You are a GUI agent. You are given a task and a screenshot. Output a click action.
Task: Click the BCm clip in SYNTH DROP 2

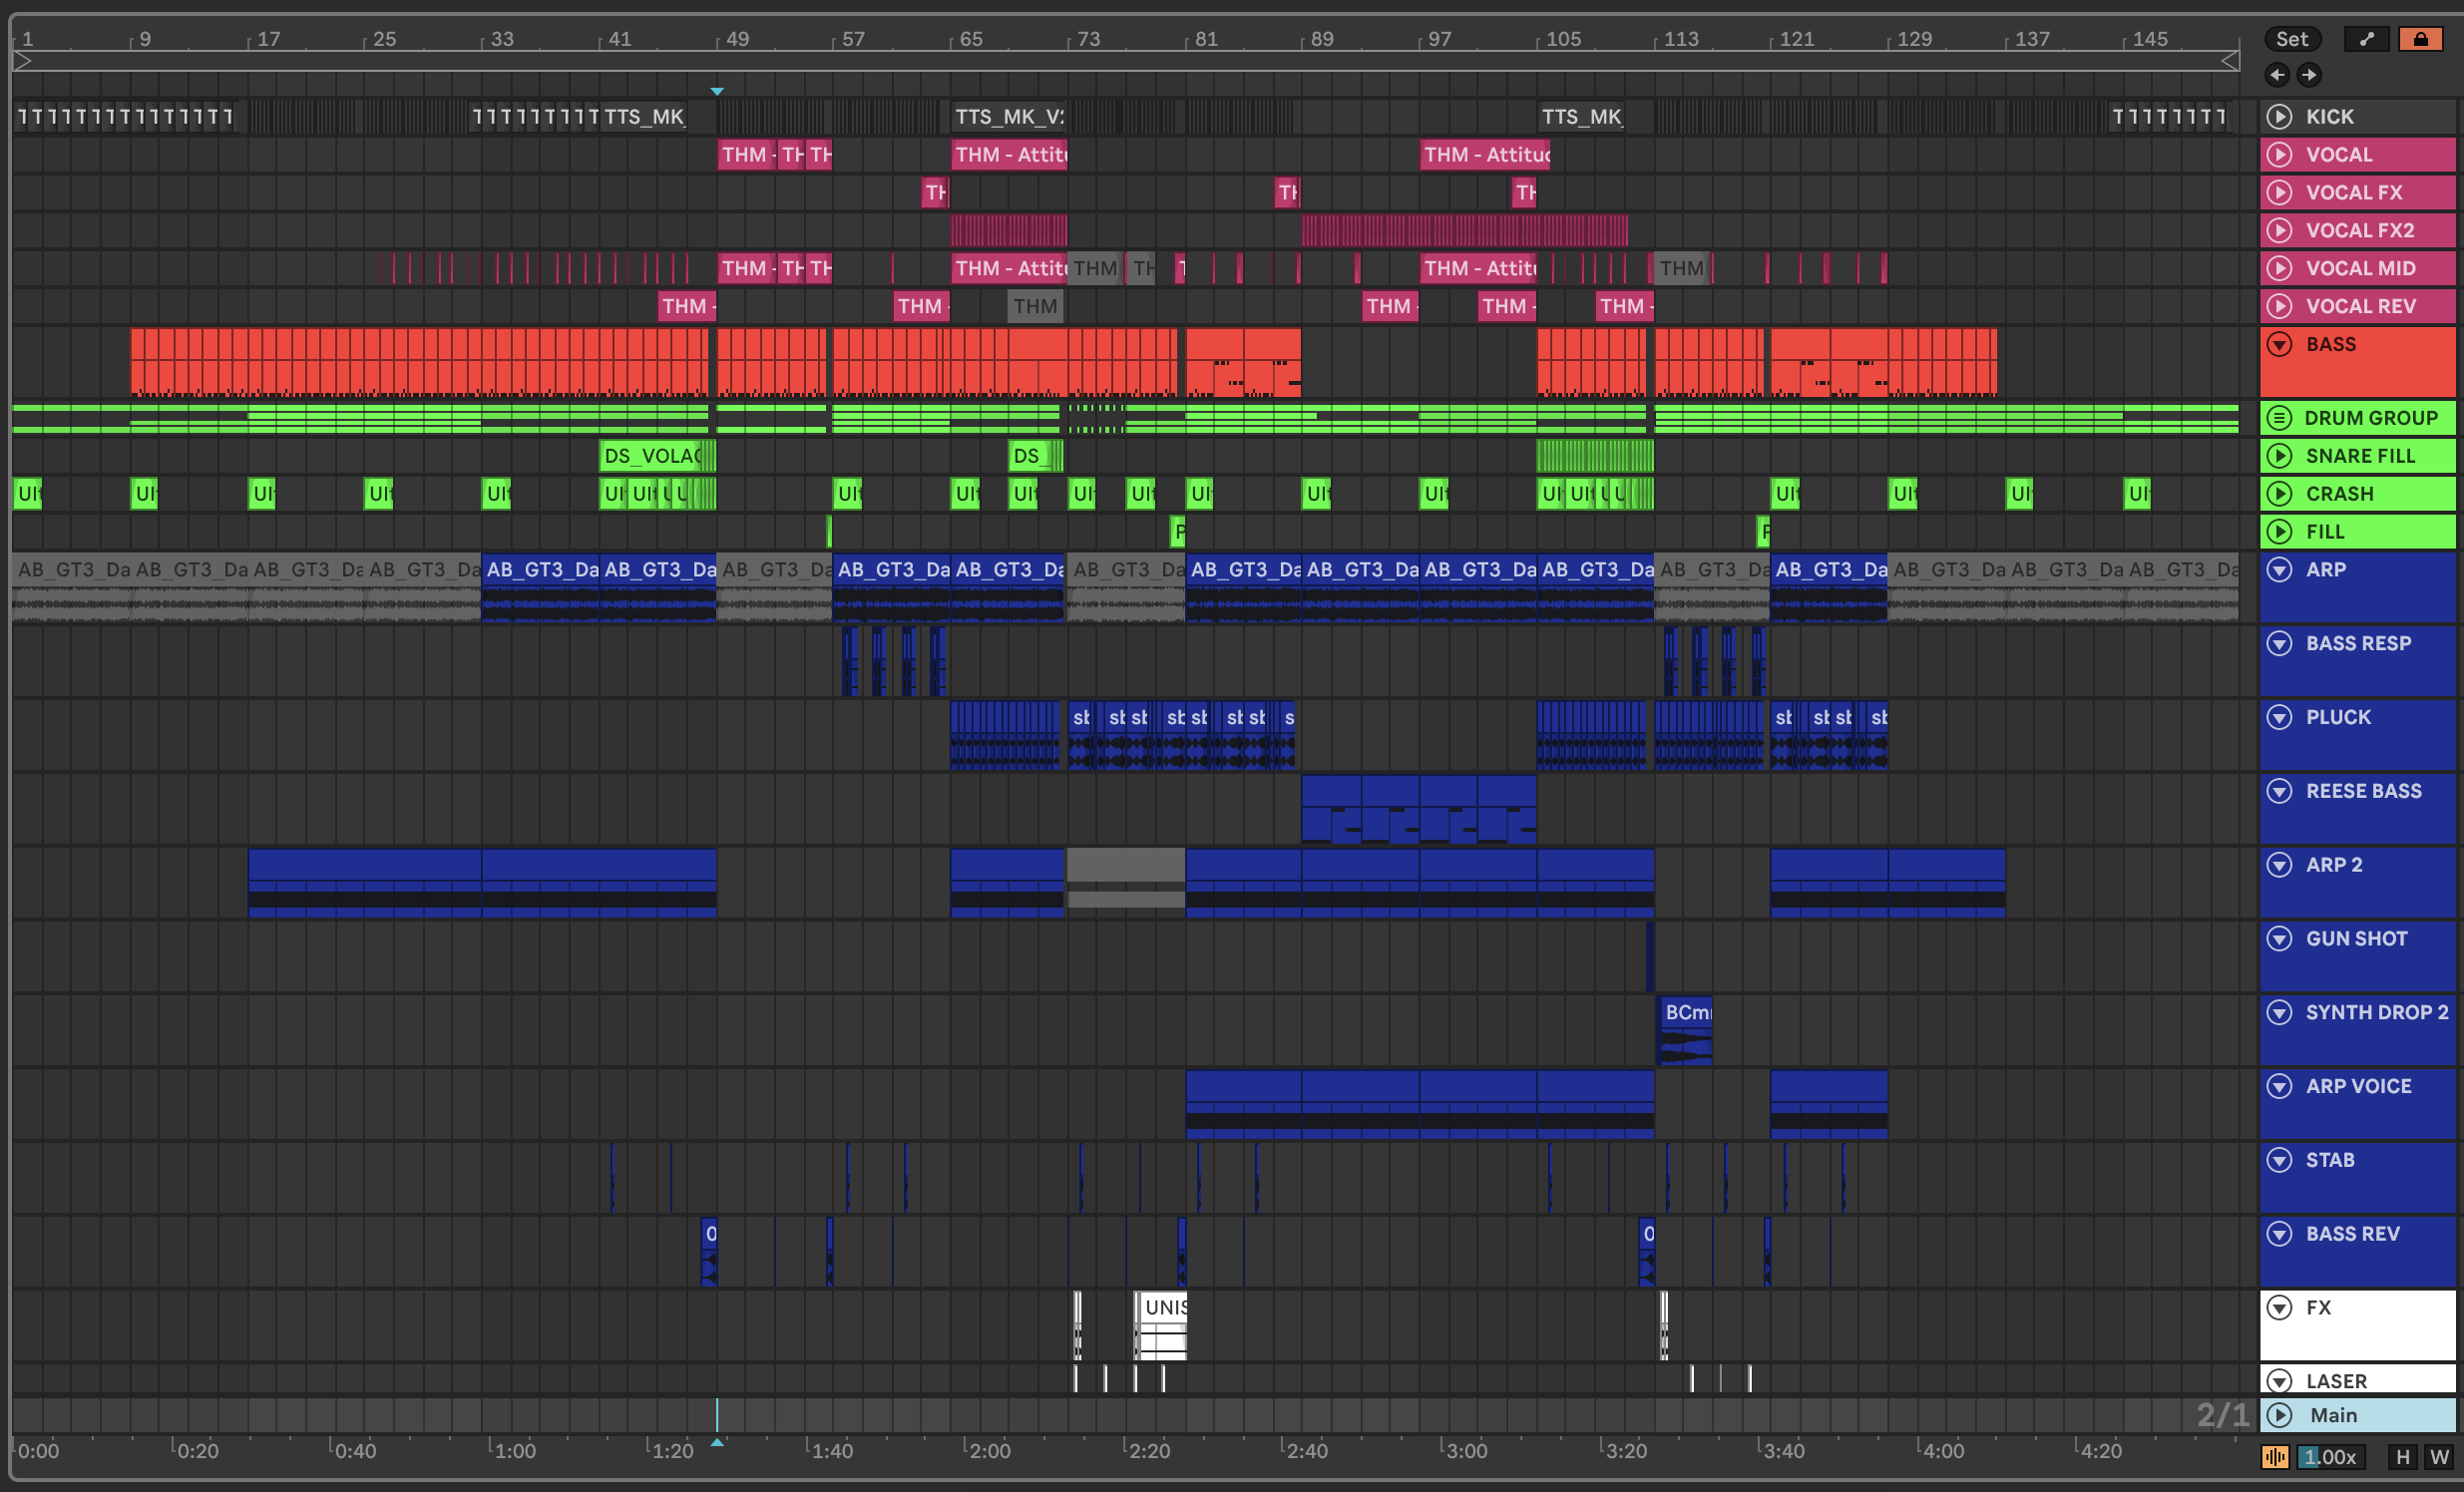1685,1013
